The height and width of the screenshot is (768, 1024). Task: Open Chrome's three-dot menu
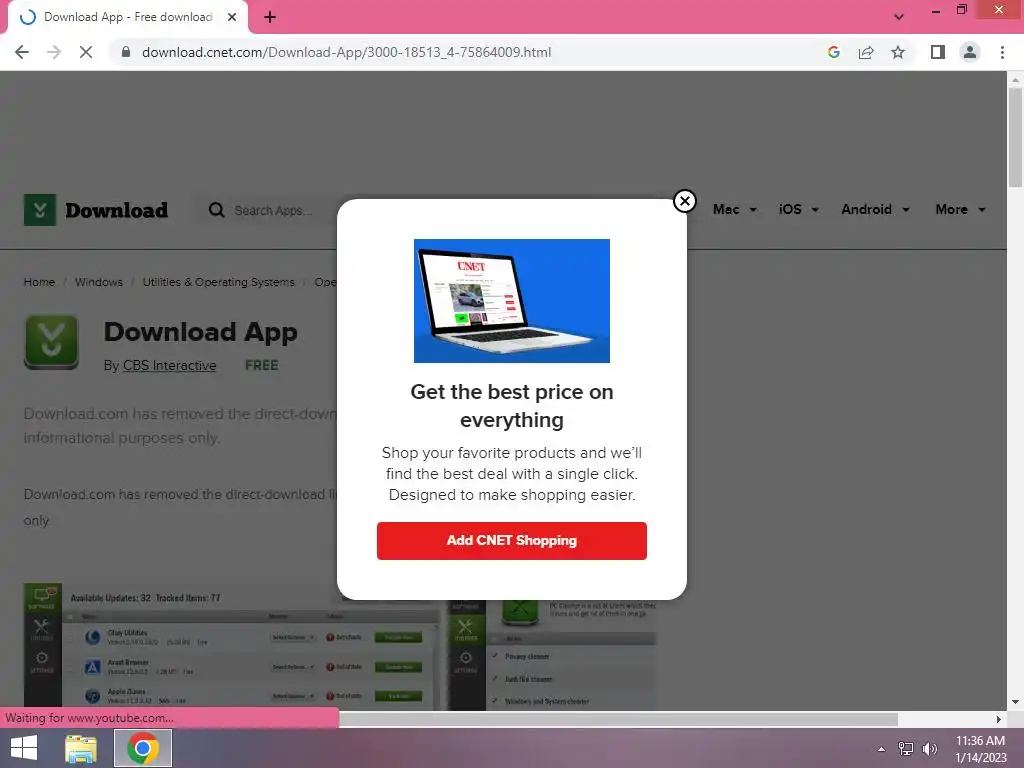point(1002,52)
